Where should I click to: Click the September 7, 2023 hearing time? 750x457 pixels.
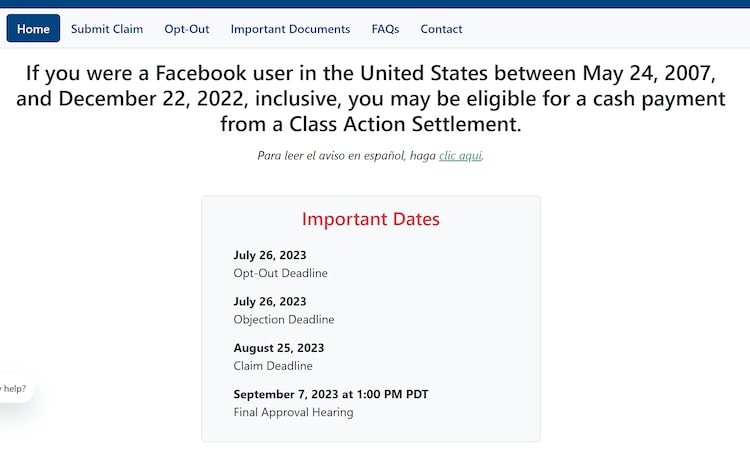pyautogui.click(x=331, y=394)
